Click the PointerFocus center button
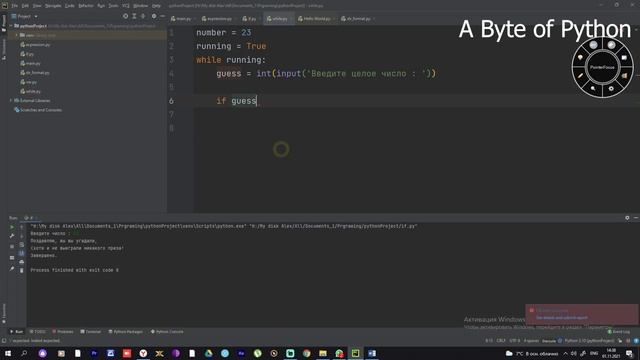Screen dimensions: 640x360 [602, 67]
